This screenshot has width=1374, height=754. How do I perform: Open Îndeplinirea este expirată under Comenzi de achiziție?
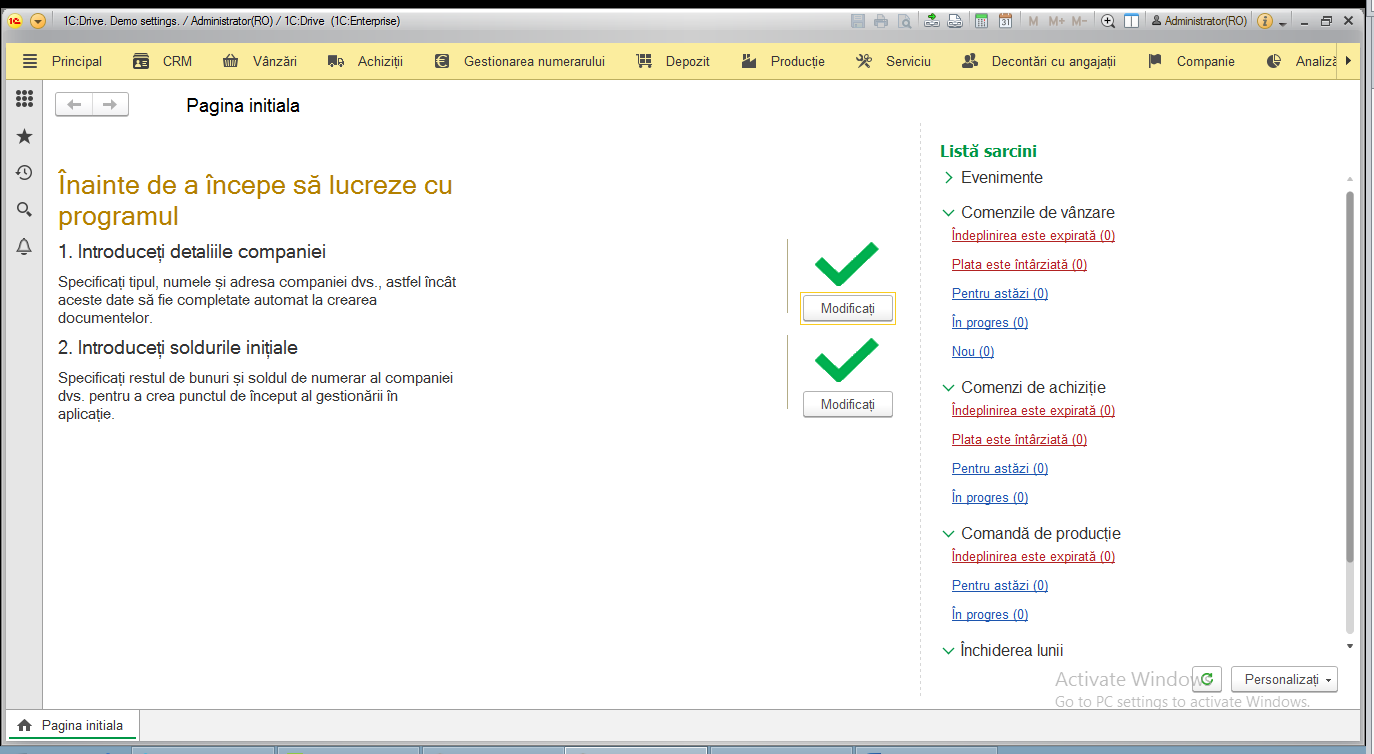pos(1033,411)
